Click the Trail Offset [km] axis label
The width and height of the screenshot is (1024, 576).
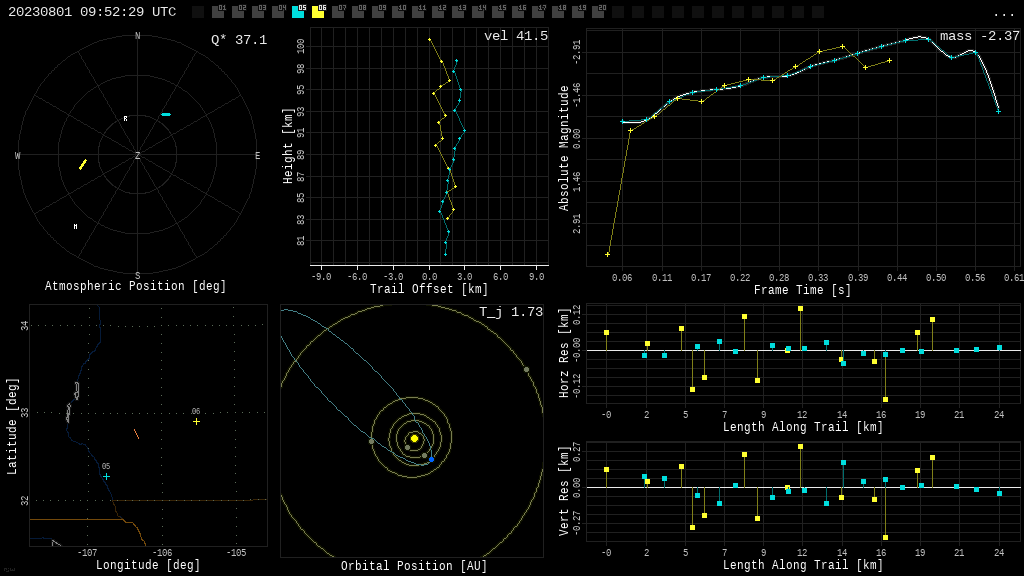point(429,289)
